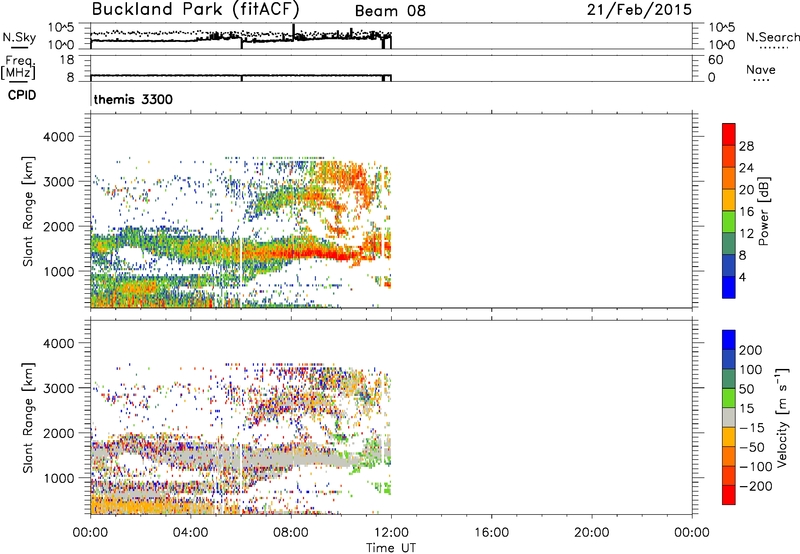
Task: Click the "Time UT" axis title
Action: [x=391, y=548]
